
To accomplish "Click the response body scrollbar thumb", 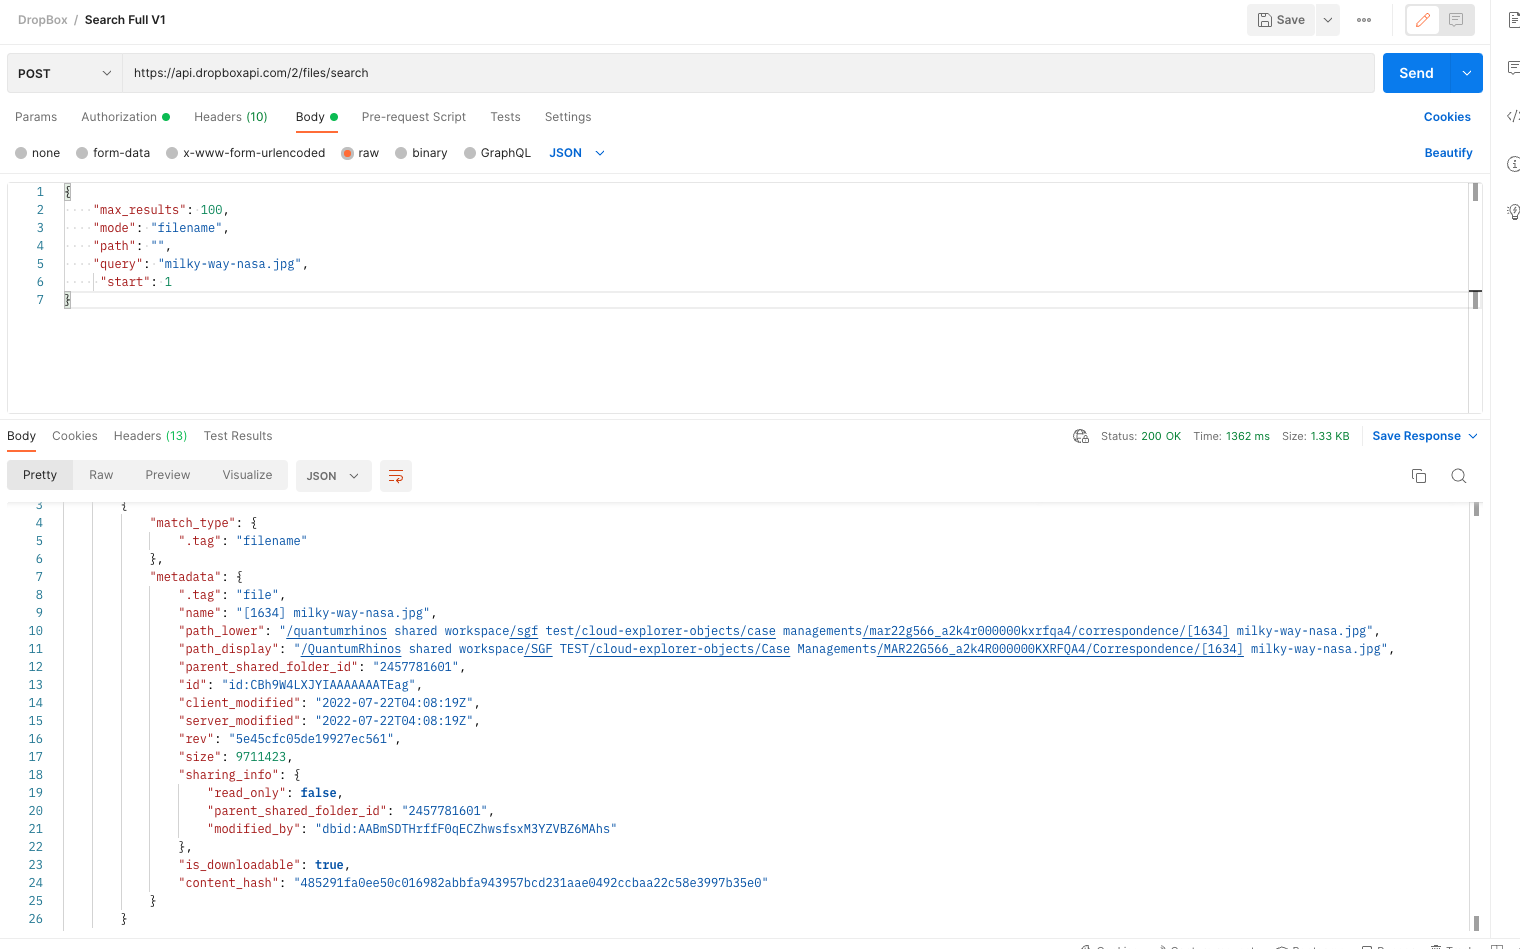I will pos(1476,509).
